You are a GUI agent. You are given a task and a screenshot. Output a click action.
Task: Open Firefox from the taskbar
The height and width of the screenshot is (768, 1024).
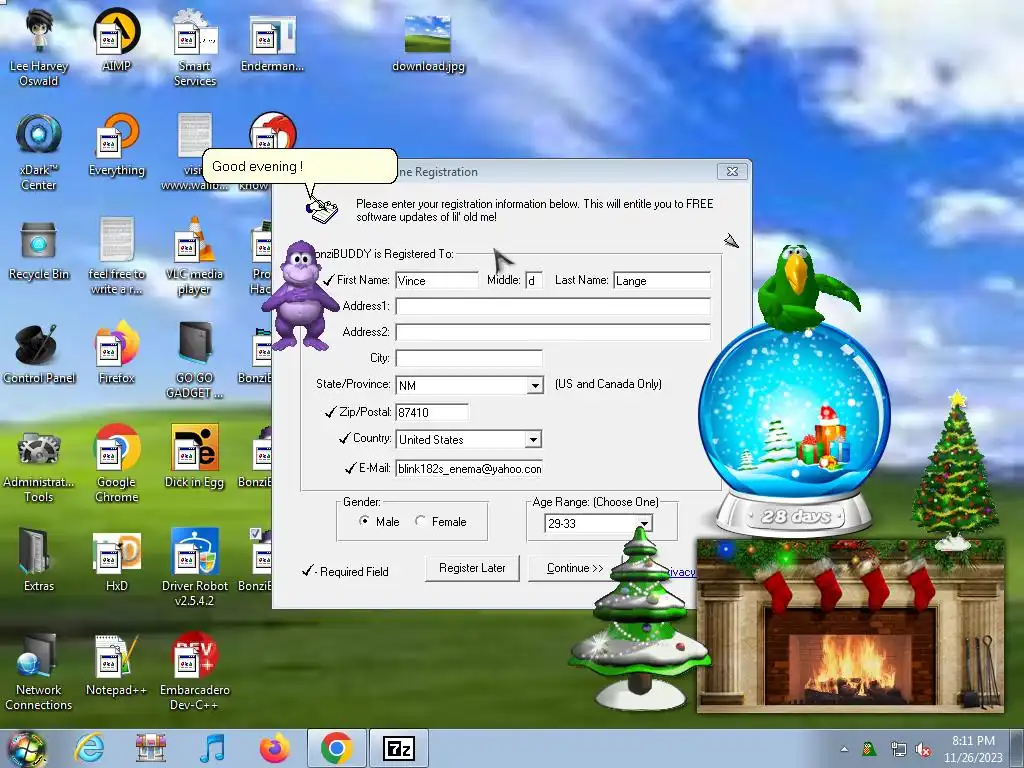coord(274,748)
